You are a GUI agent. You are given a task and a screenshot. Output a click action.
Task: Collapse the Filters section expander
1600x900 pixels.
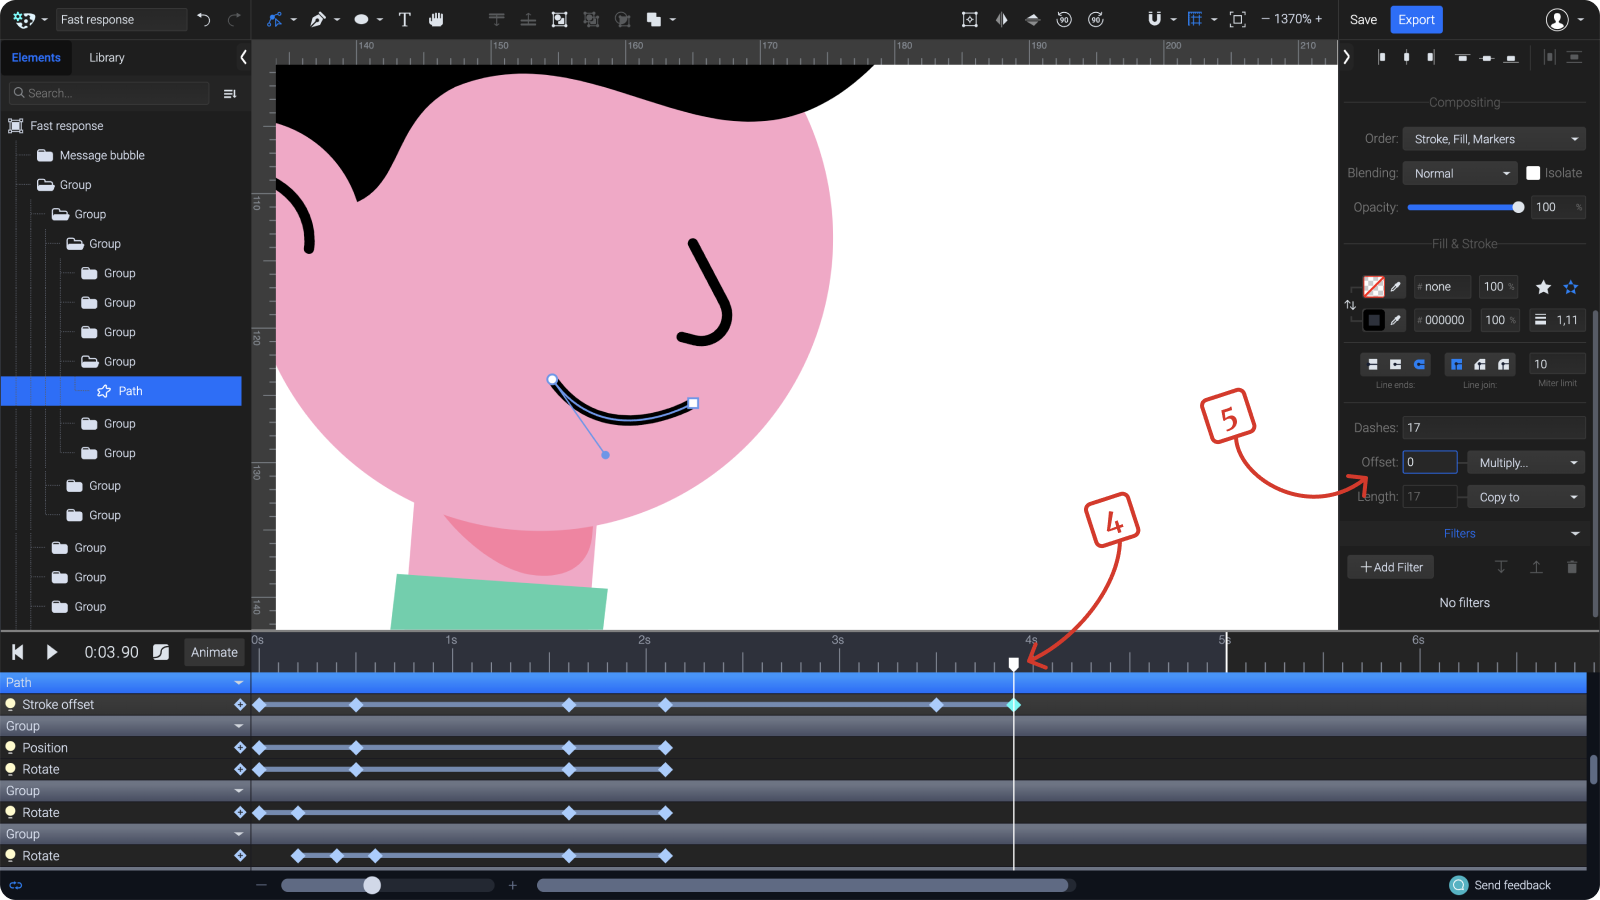pos(1575,533)
